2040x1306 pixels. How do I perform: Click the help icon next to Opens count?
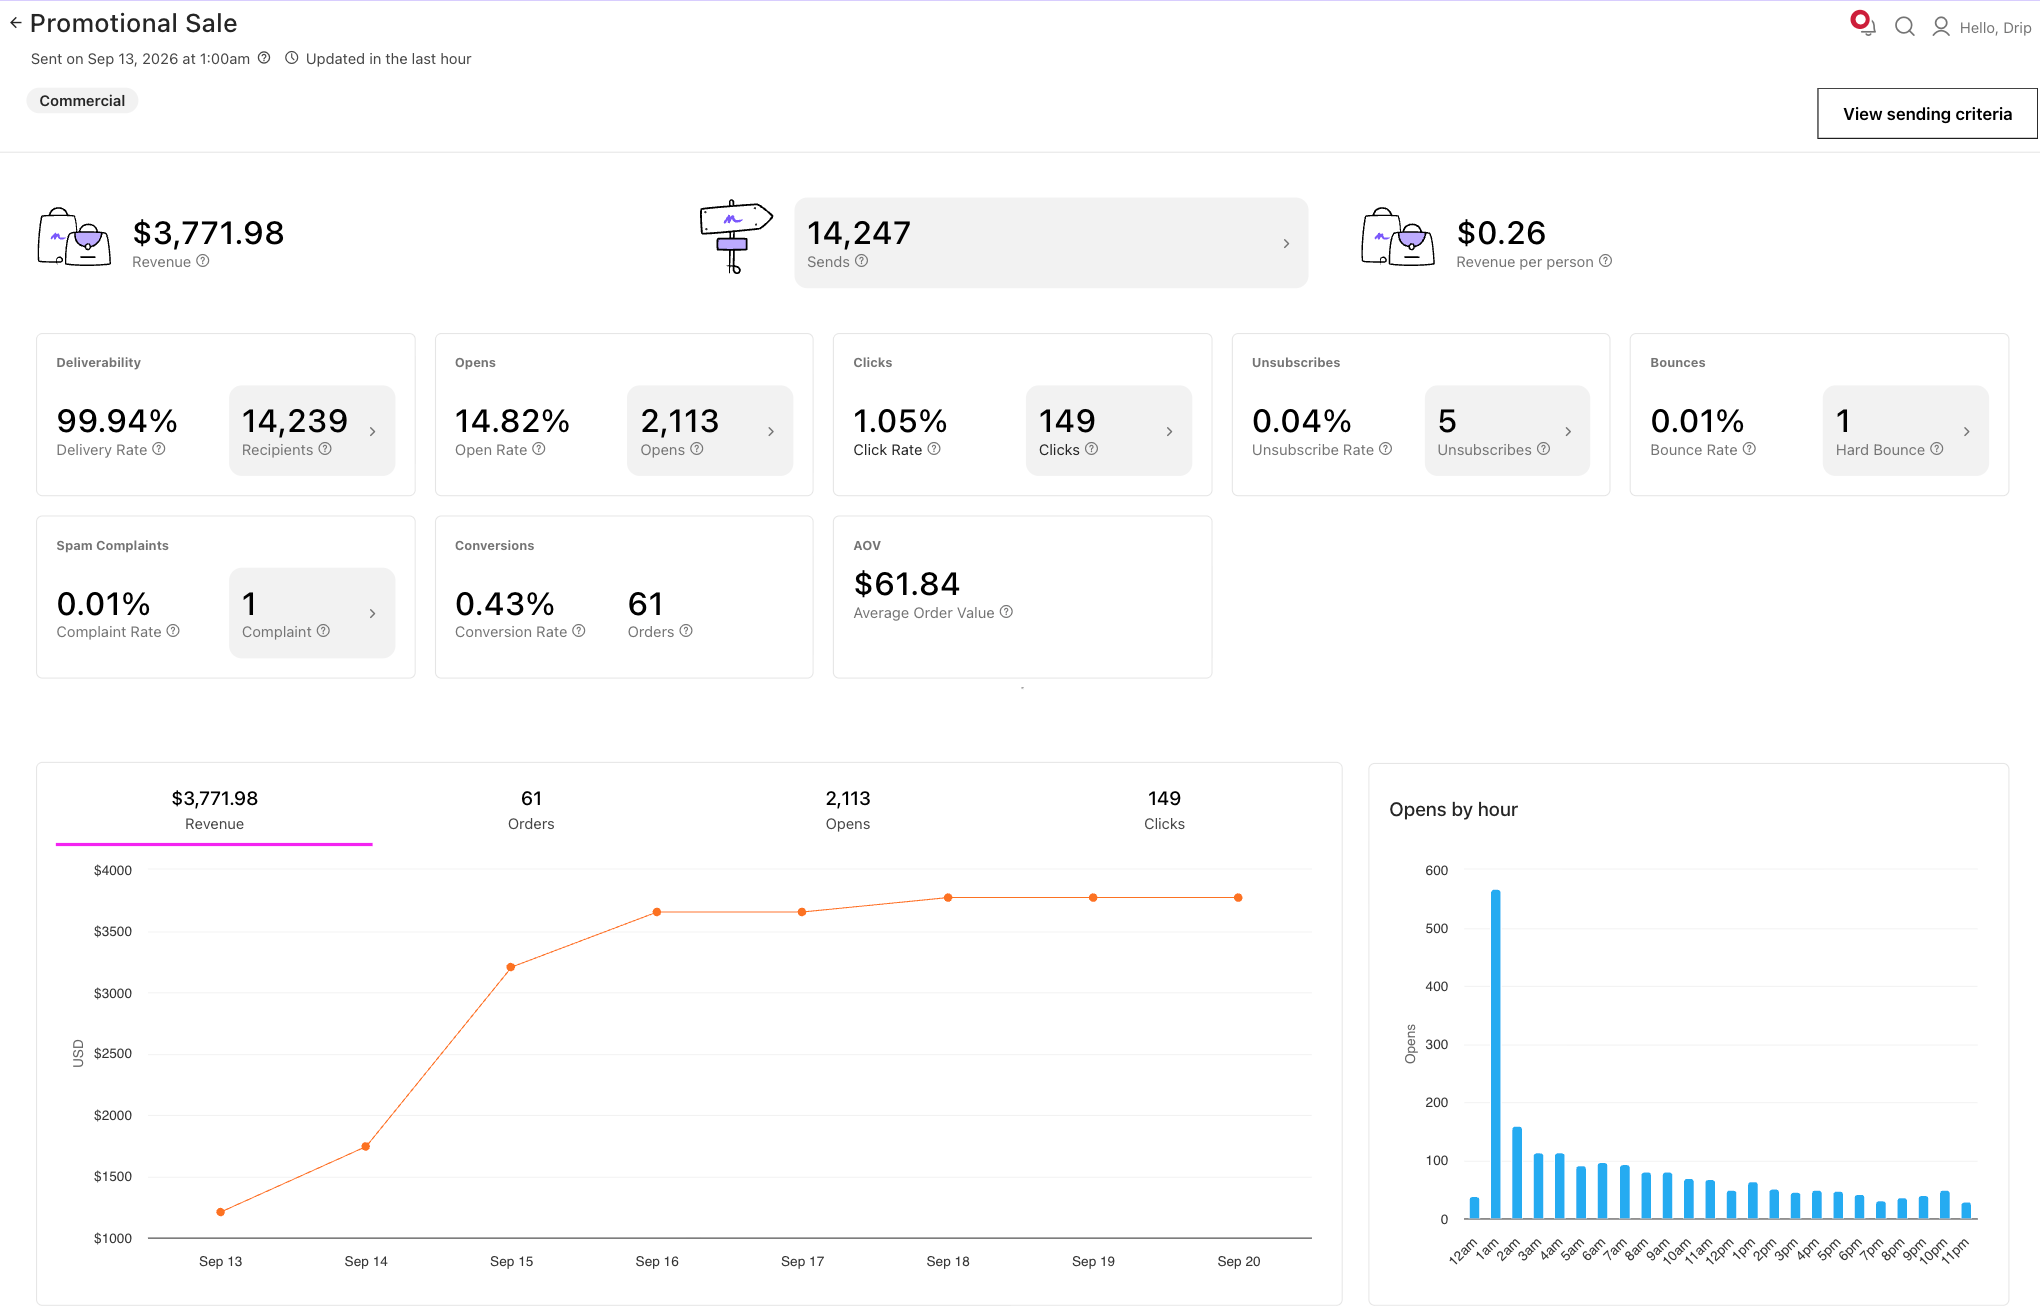point(697,449)
